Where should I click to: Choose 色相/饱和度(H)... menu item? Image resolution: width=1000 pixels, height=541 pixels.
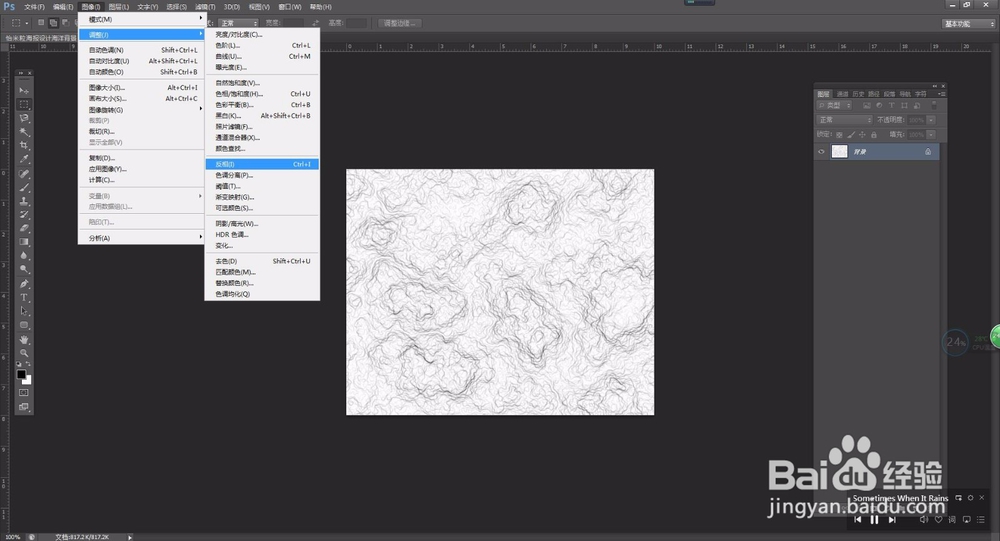(262, 94)
